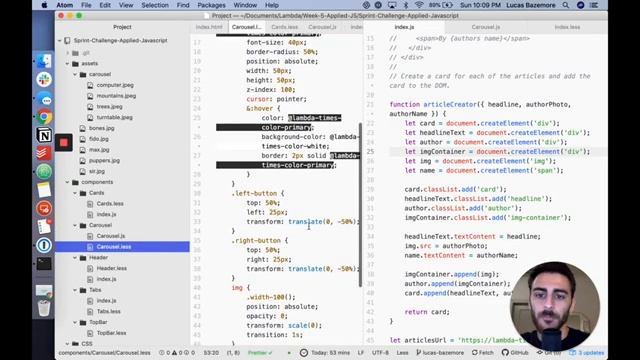Open Slack from the Dock
Viewport: 640px width, 360px height.
tap(44, 79)
